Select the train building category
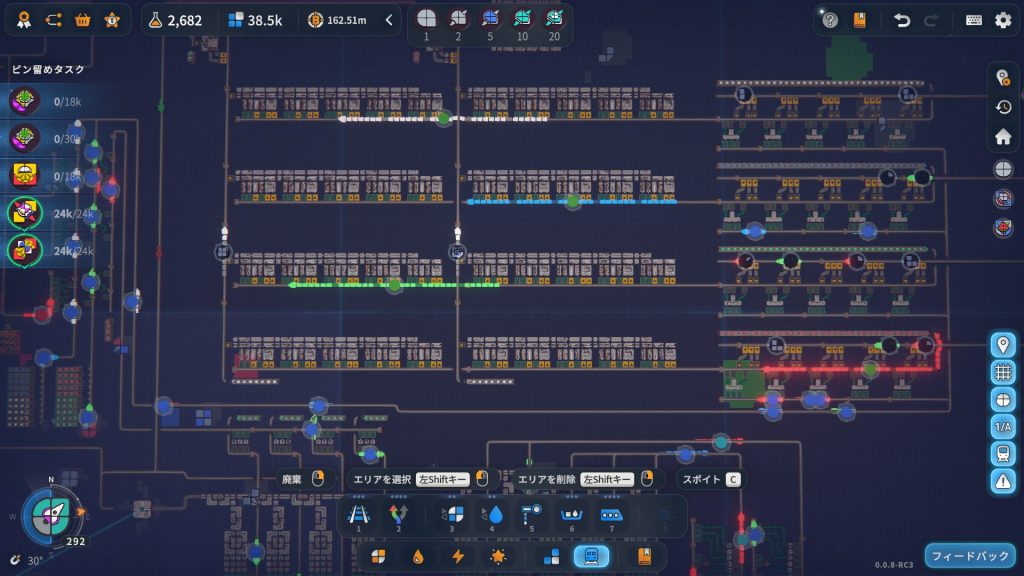 tap(590, 556)
